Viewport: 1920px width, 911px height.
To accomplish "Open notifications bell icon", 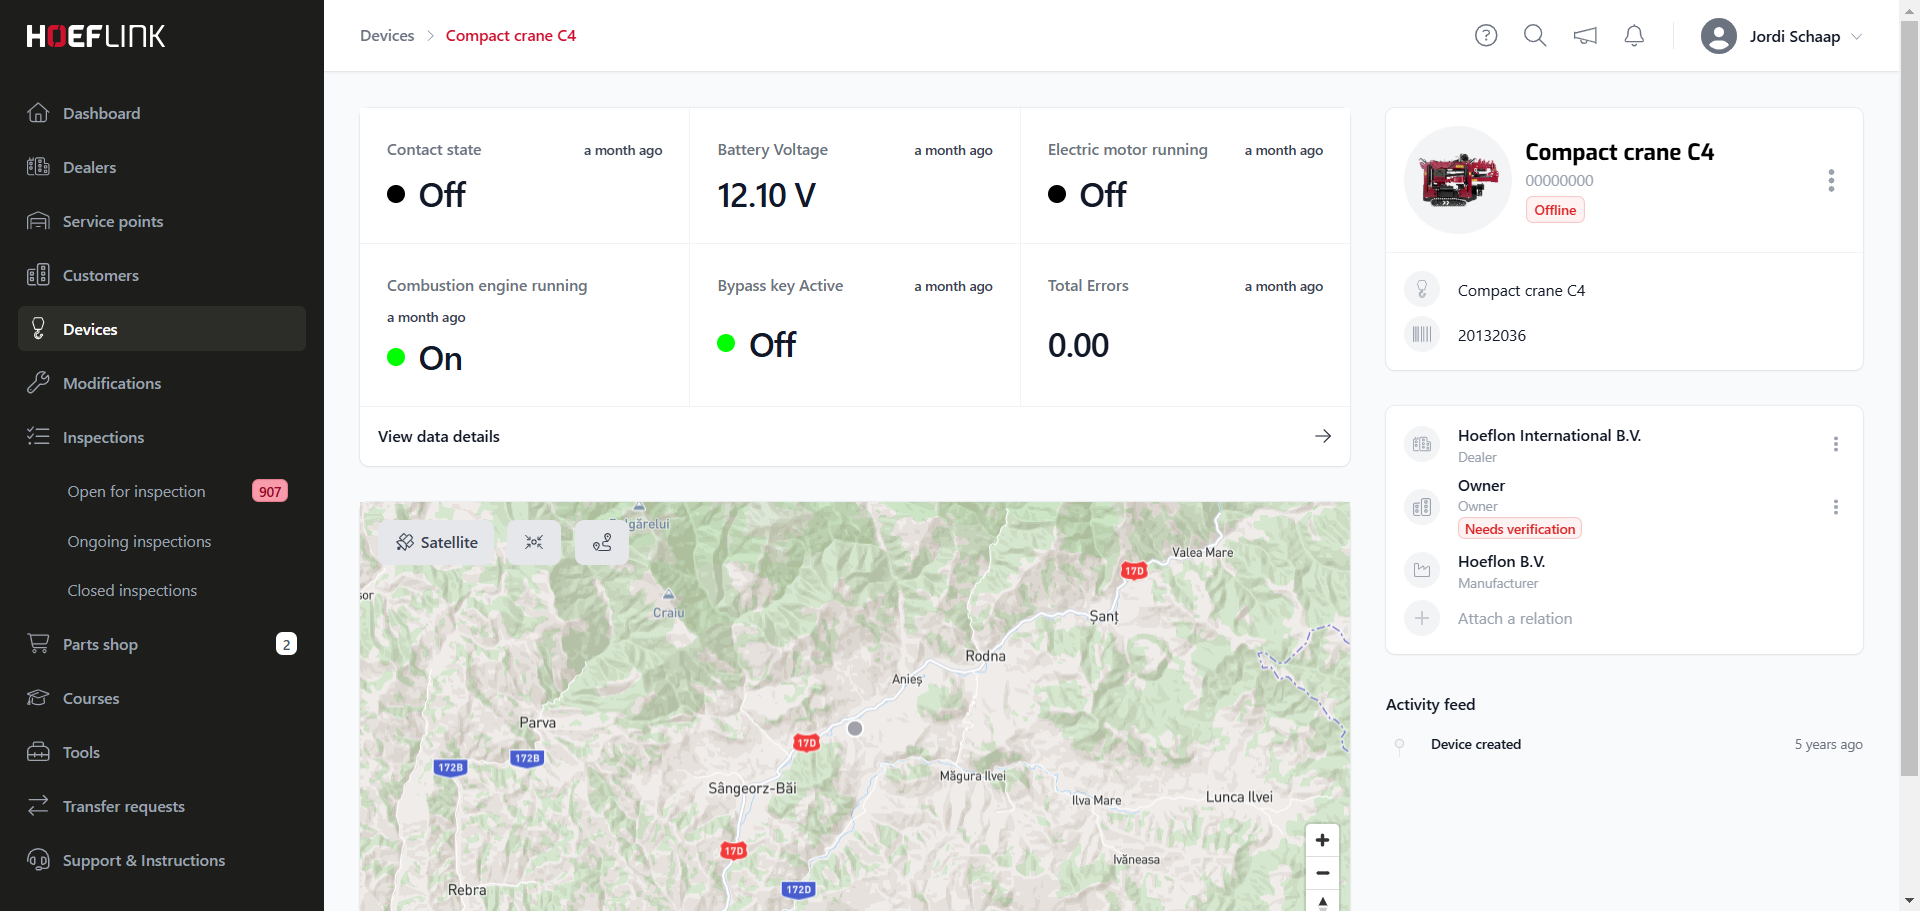I will click(1634, 36).
